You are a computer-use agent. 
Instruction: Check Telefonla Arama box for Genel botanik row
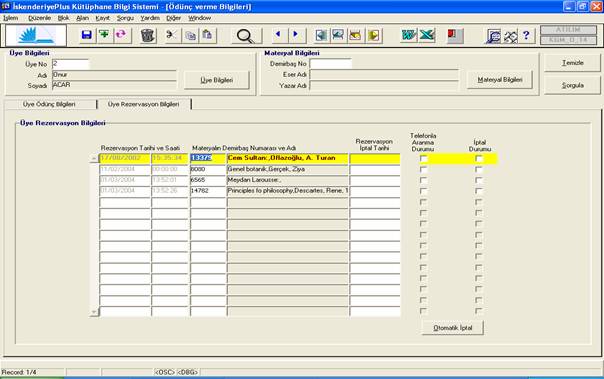[x=423, y=169]
